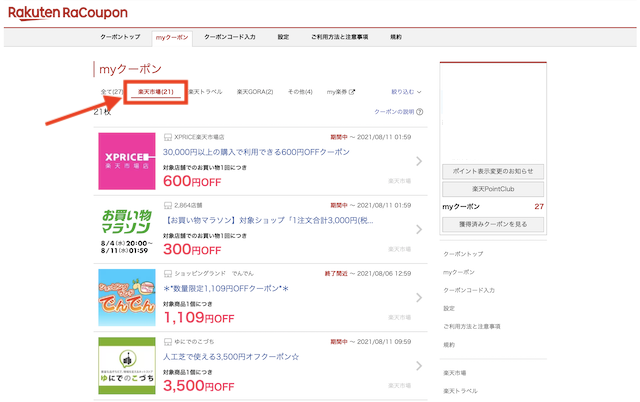
Task: Switch to the その他(4) filter tab
Action: tap(300, 92)
